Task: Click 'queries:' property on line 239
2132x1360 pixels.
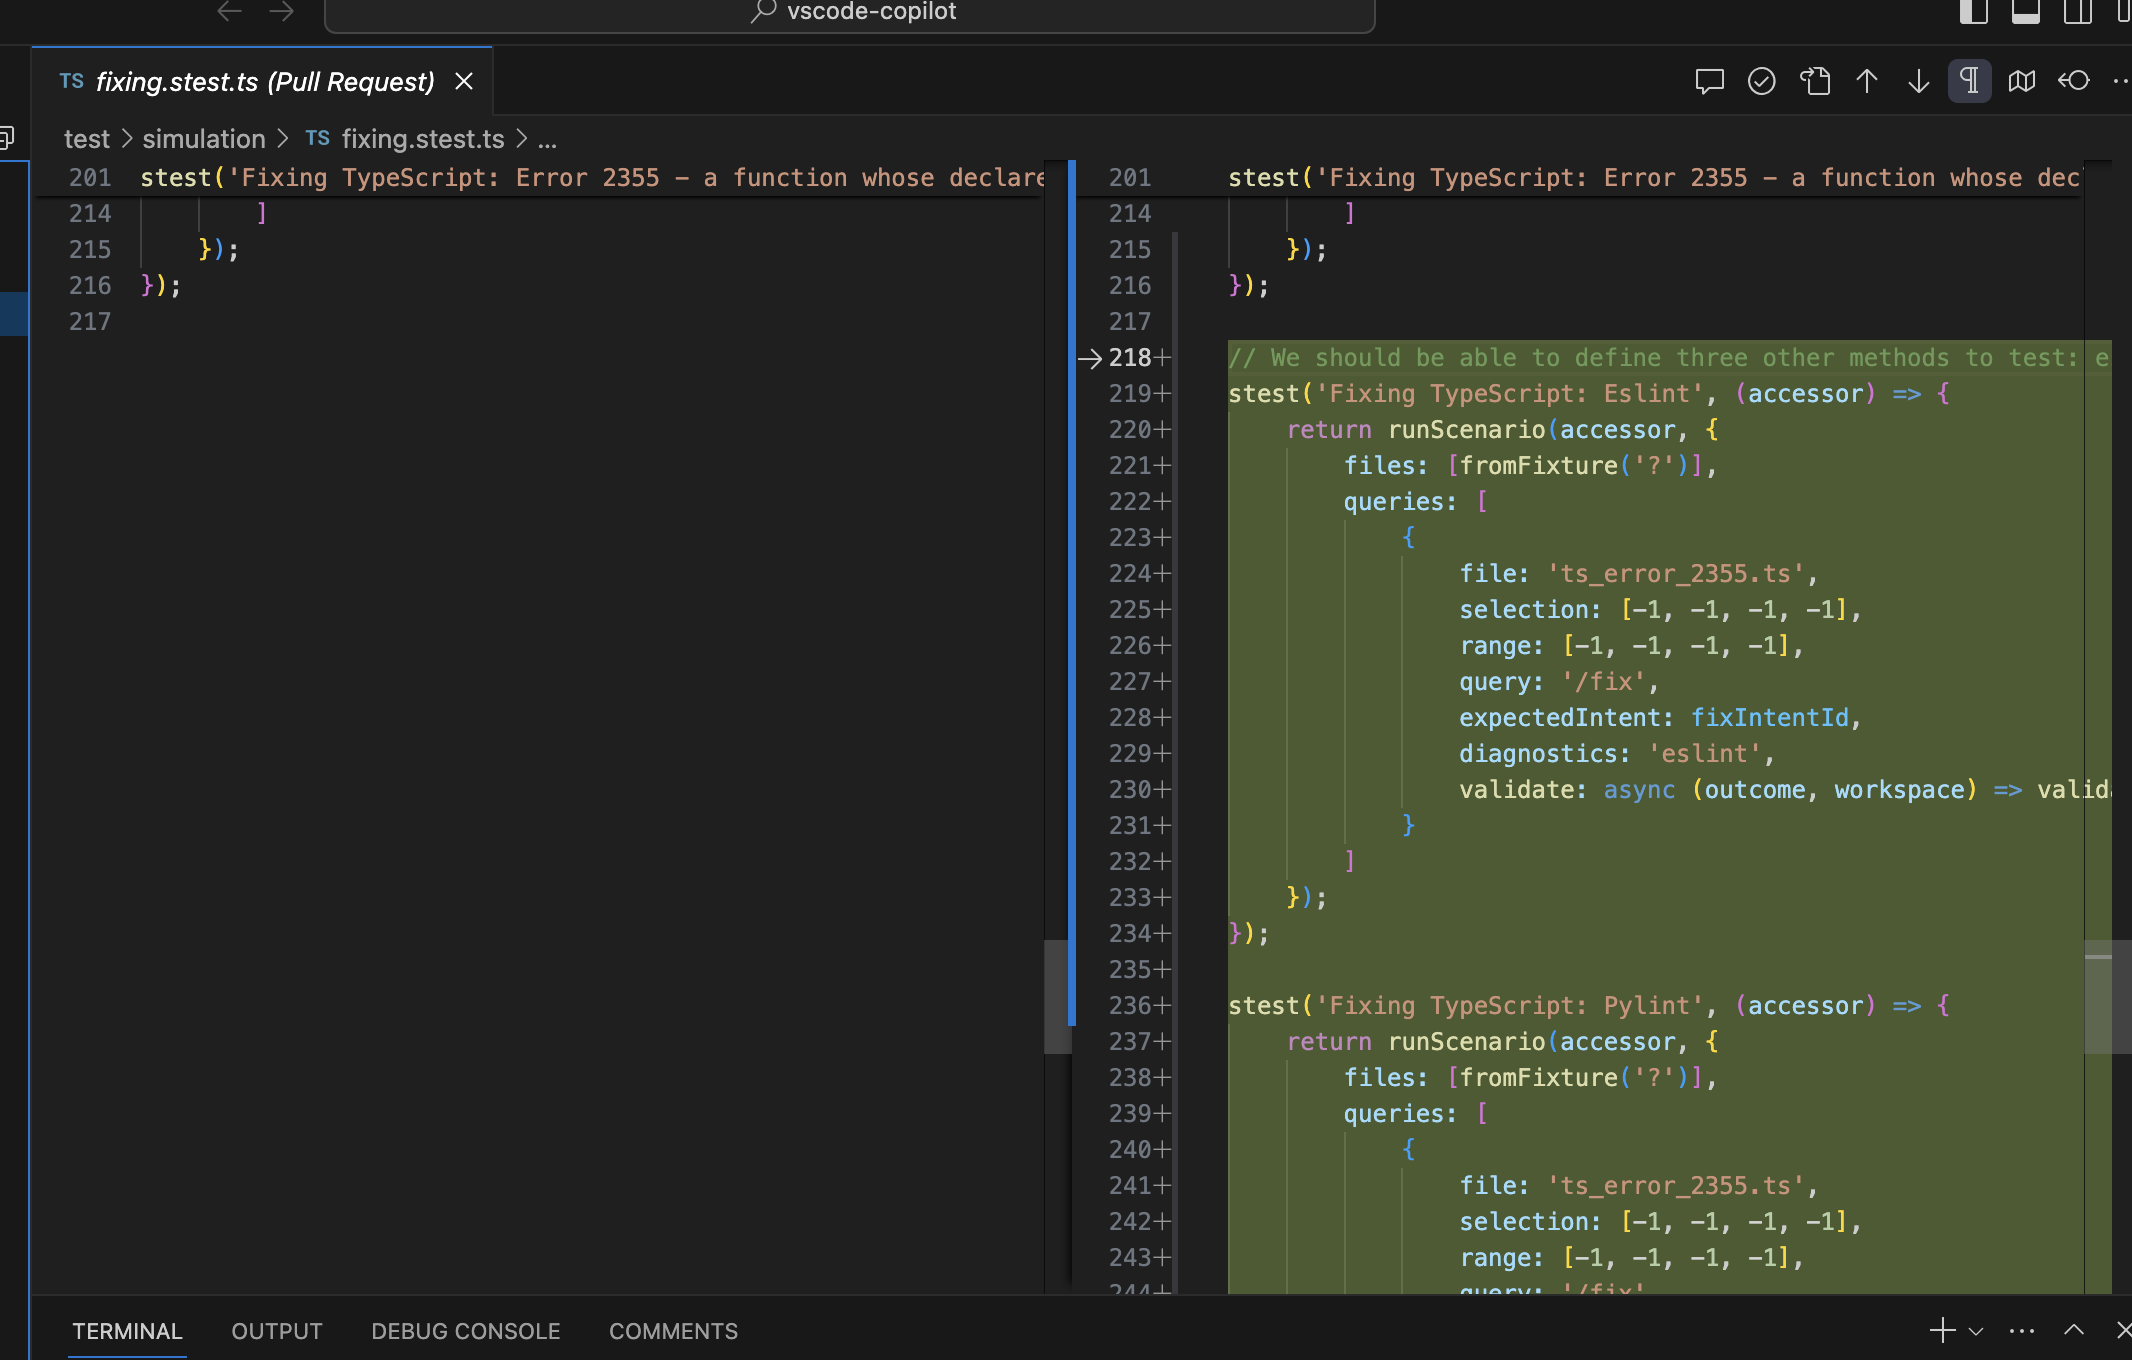Action: 1400,1114
